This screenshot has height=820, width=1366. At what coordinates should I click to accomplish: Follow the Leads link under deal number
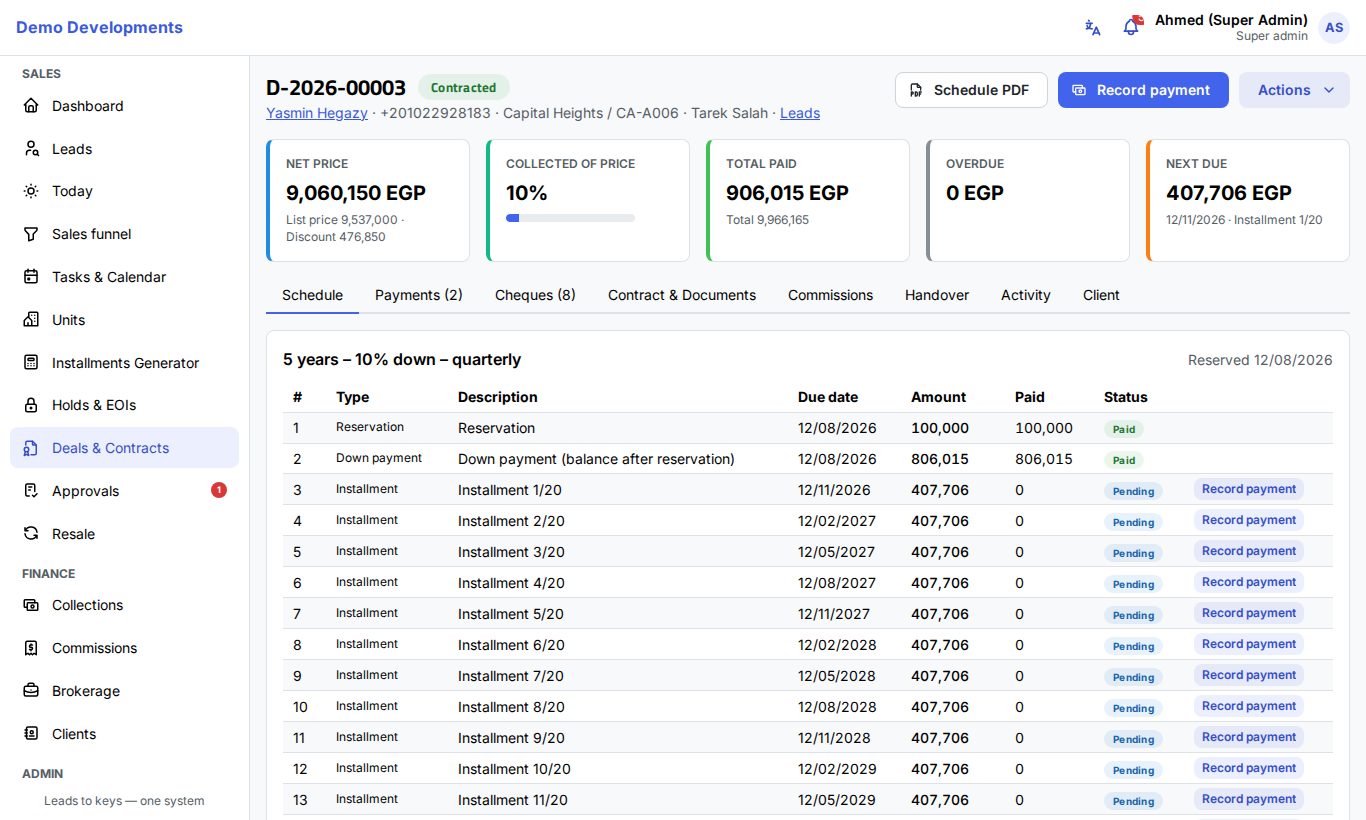(800, 113)
